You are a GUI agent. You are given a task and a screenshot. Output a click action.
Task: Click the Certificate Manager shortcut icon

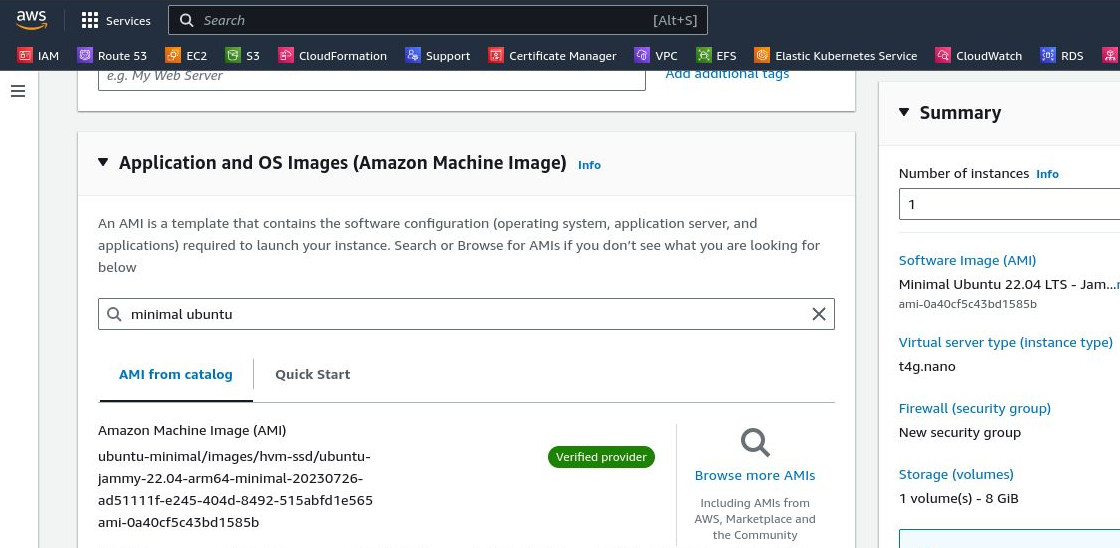pos(496,56)
